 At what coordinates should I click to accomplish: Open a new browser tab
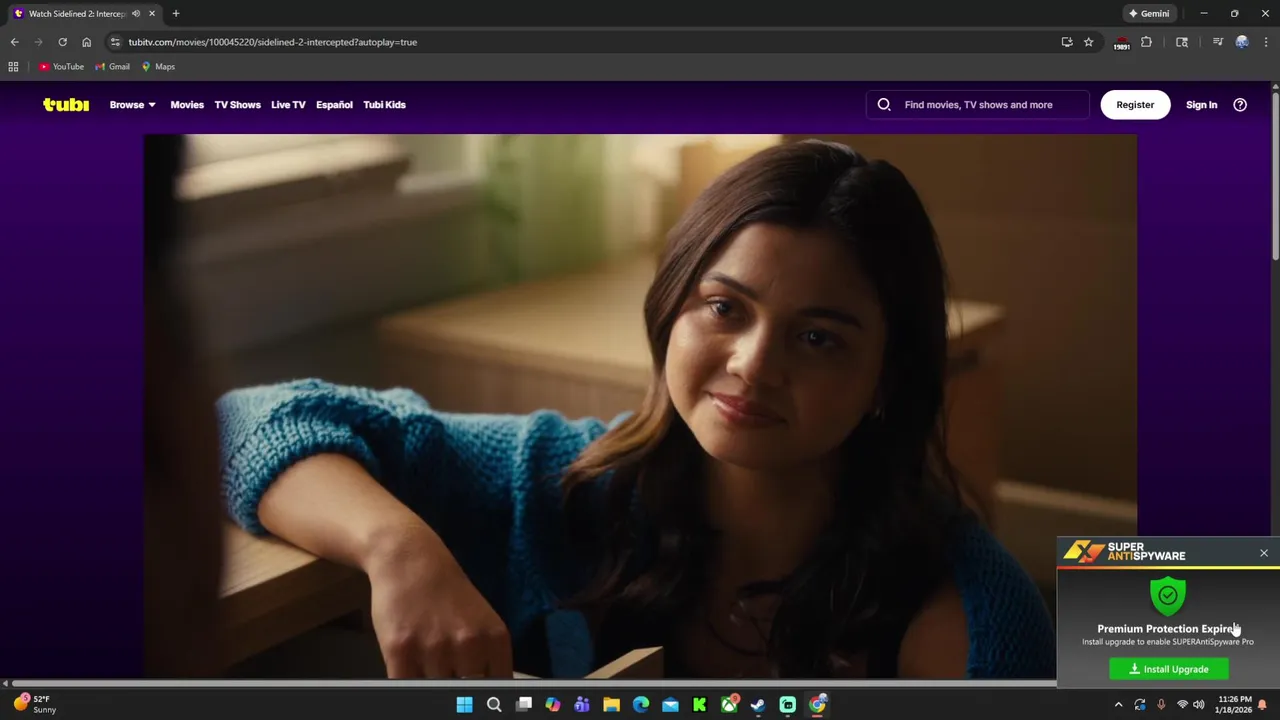[176, 14]
